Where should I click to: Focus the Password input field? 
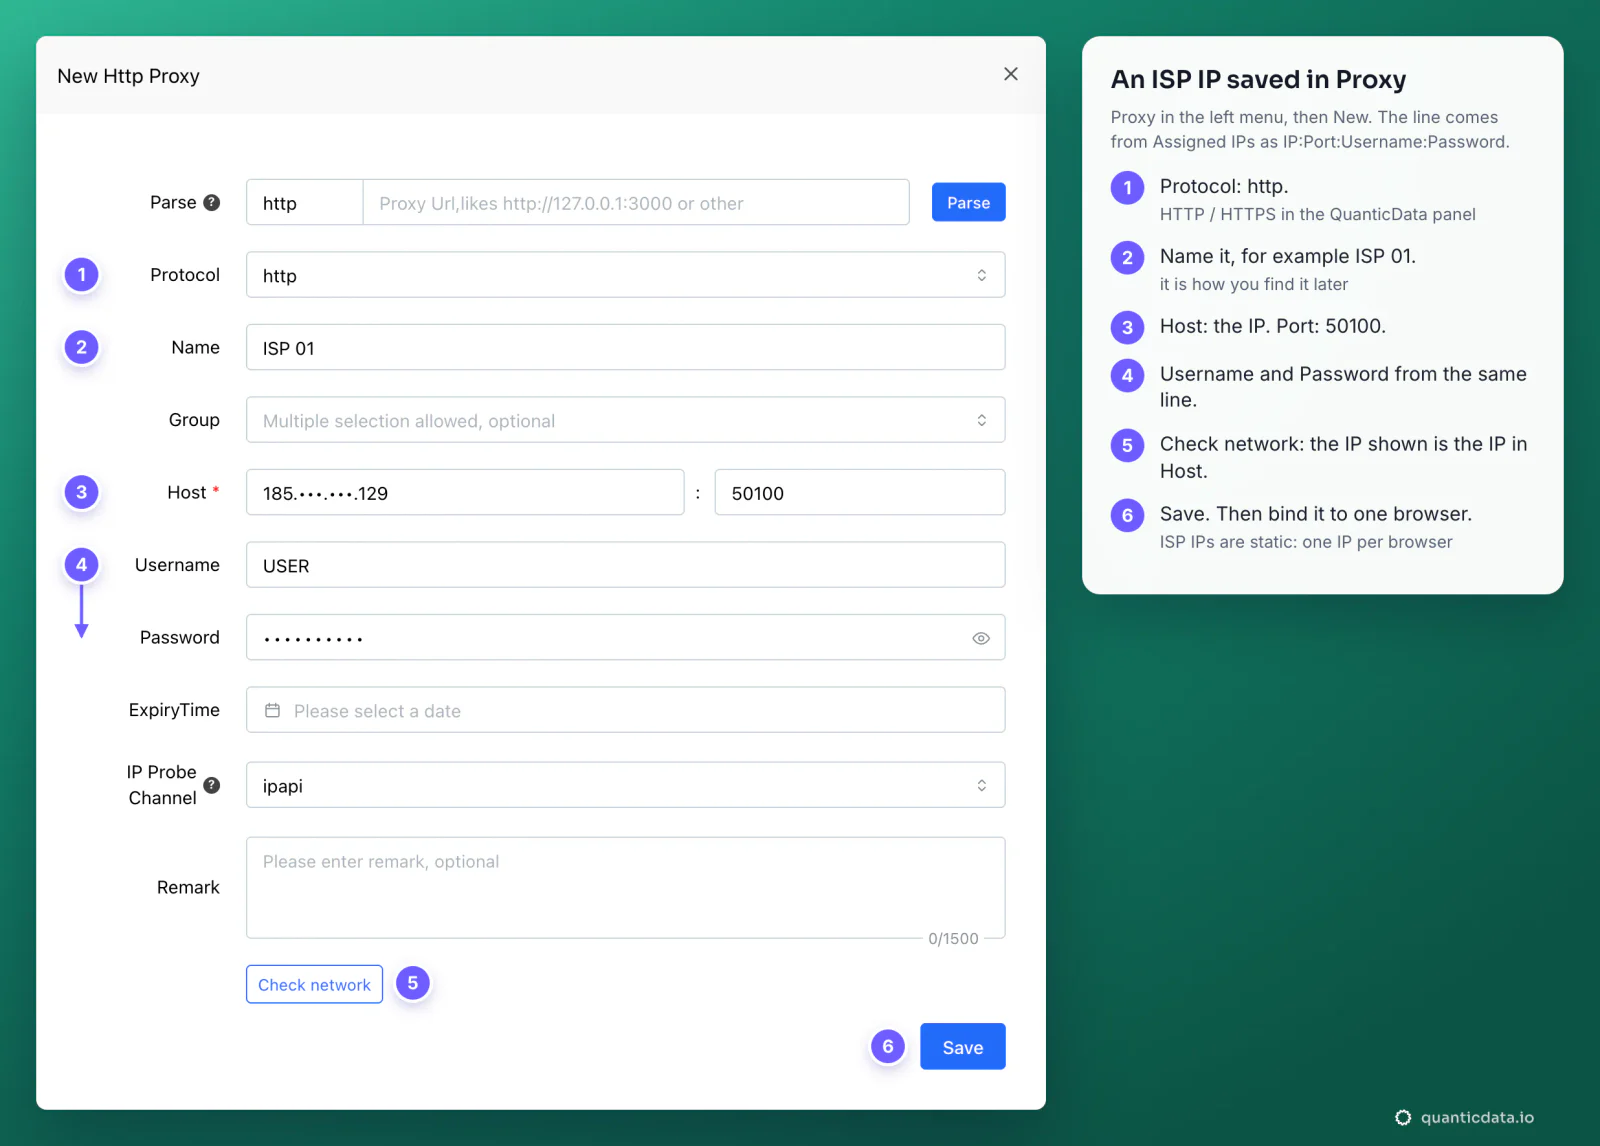626,638
